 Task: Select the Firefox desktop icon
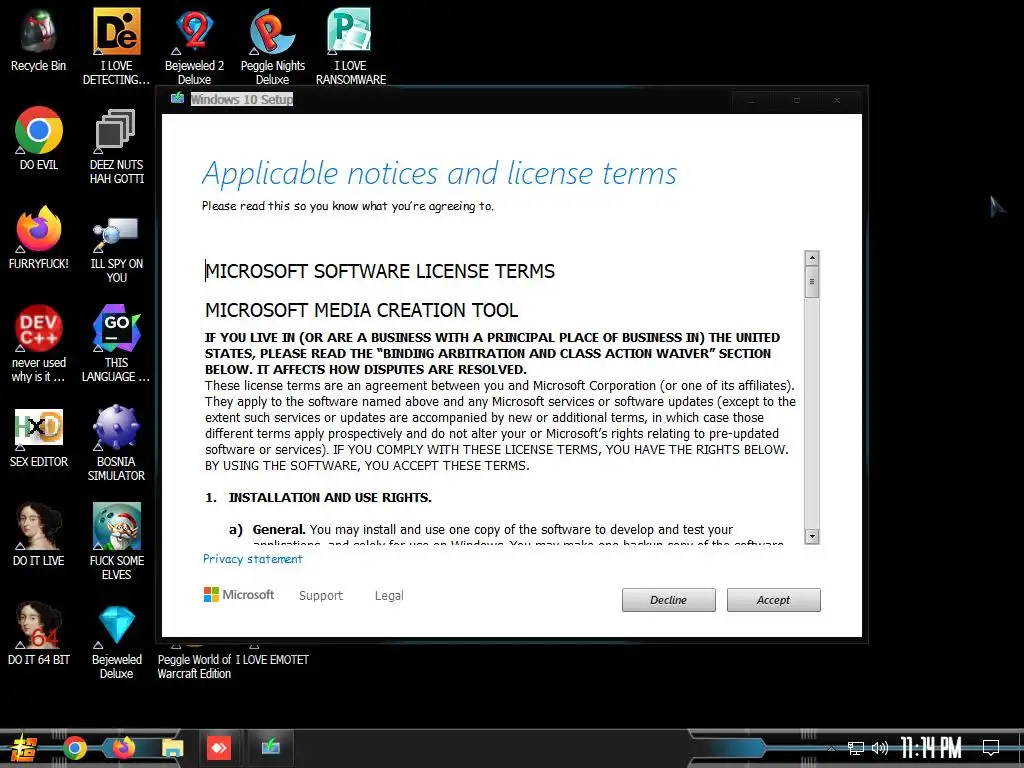click(39, 238)
